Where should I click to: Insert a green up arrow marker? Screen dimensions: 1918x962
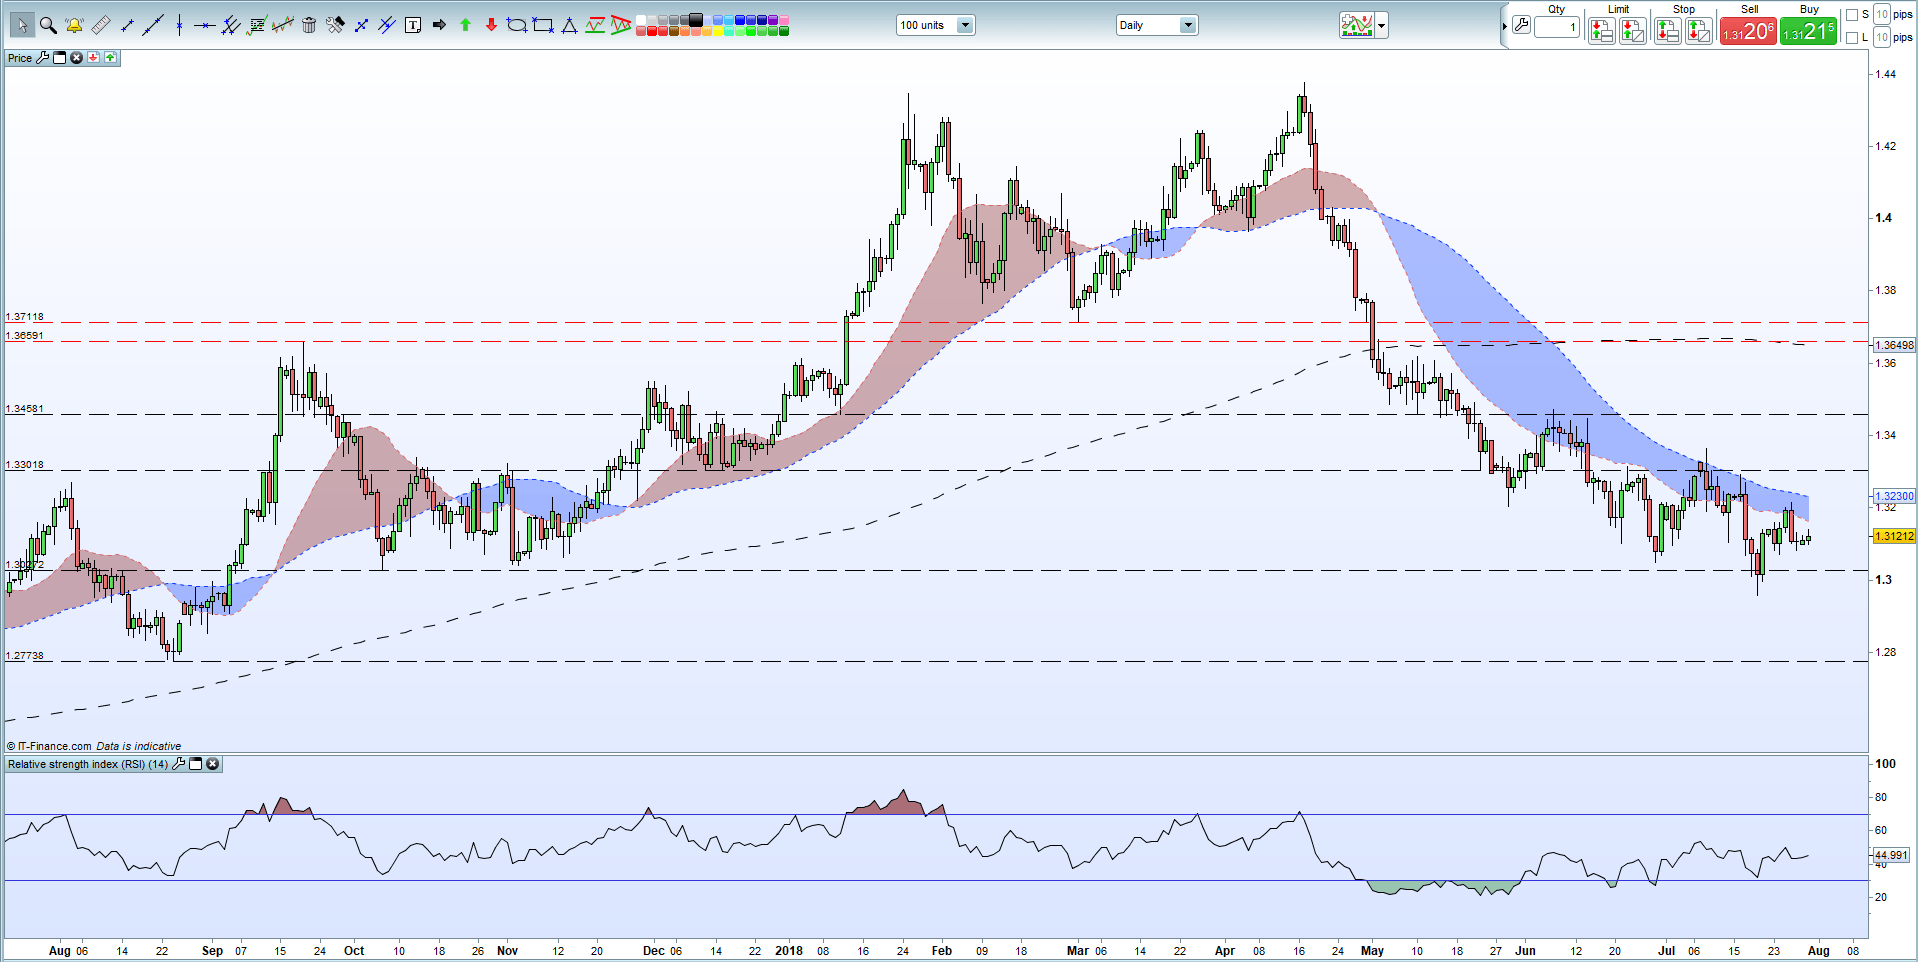tap(465, 25)
